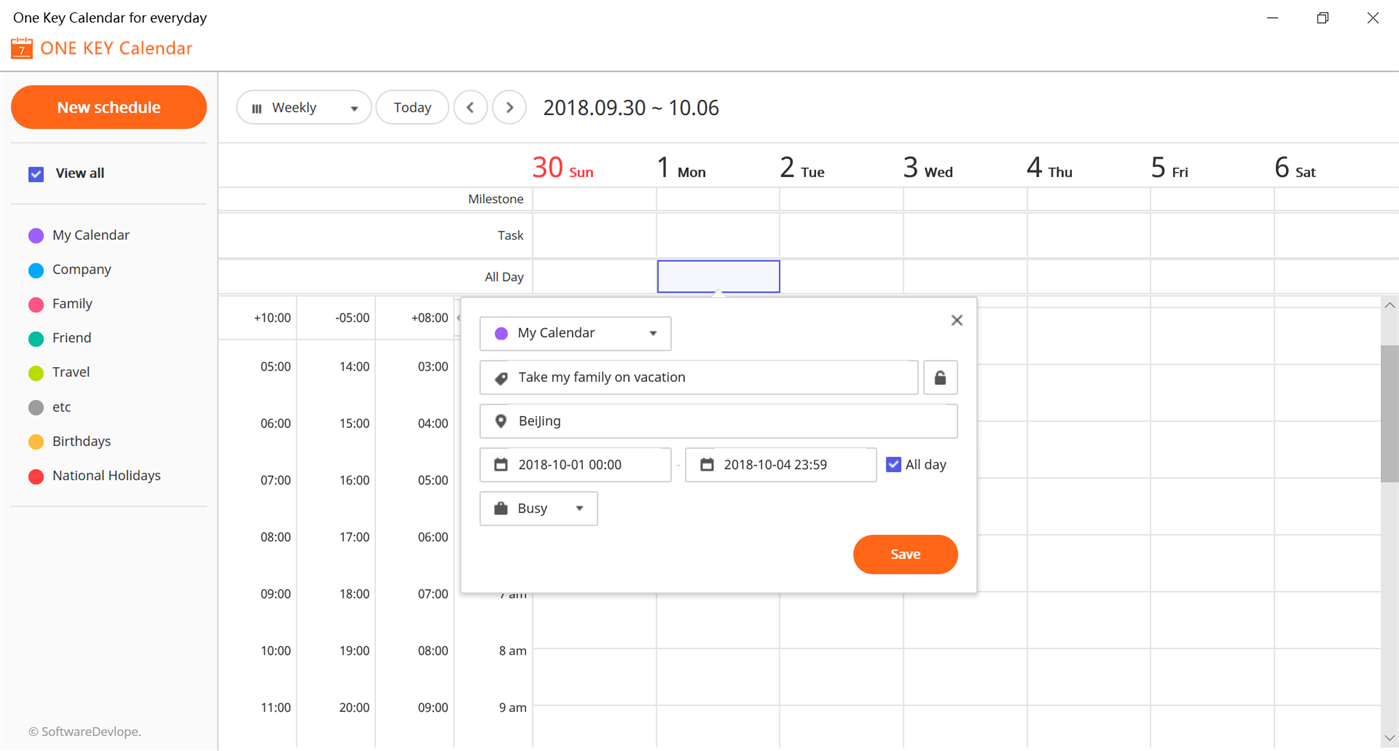The image size is (1399, 751).
Task: Toggle the View all checkbox
Action: [x=35, y=173]
